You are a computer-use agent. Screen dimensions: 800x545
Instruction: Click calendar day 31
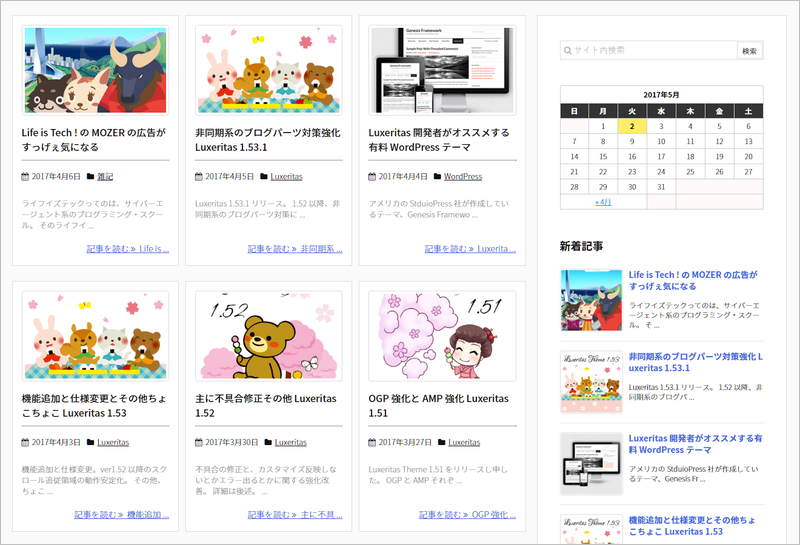tap(661, 187)
